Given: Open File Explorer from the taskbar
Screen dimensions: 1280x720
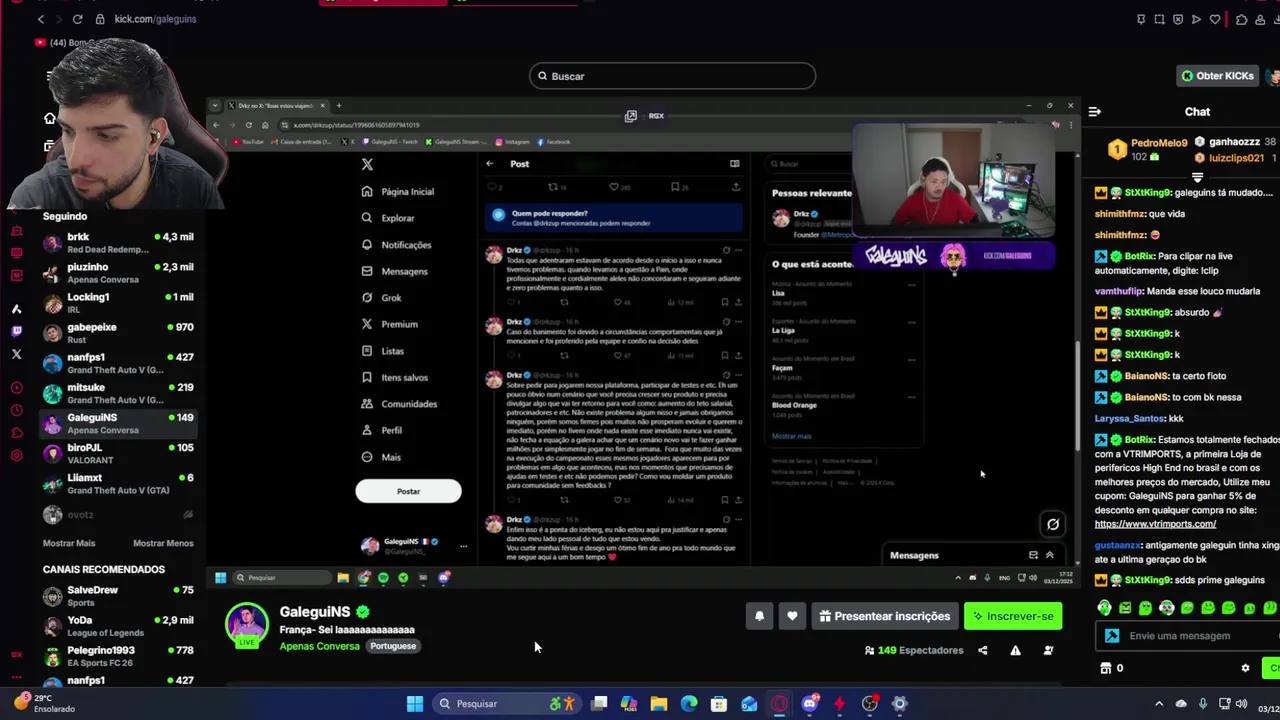Looking at the screenshot, I should pyautogui.click(x=659, y=704).
